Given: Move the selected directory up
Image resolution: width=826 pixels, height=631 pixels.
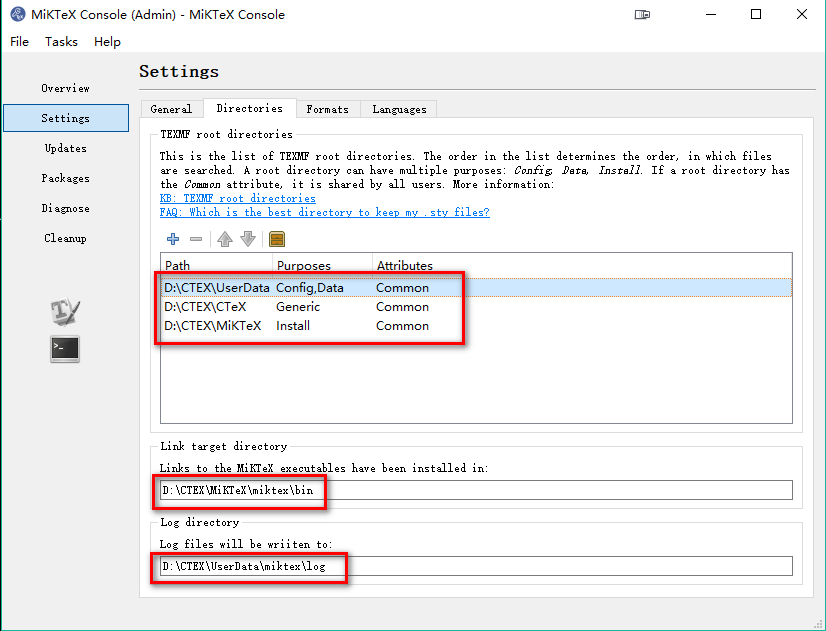Looking at the screenshot, I should click(225, 239).
